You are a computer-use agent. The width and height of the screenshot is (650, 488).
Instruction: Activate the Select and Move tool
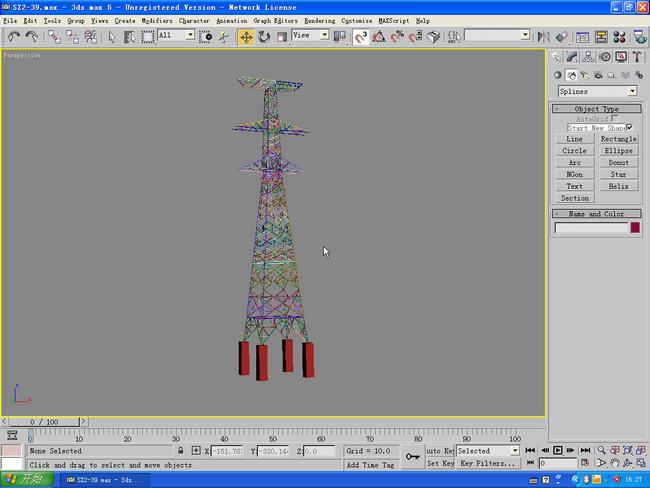click(x=246, y=37)
